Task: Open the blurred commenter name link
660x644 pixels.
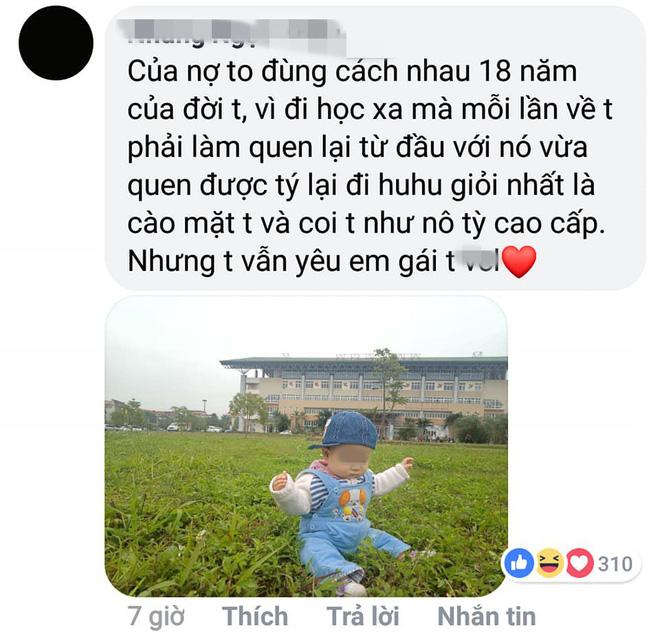Action: pyautogui.click(x=237, y=35)
